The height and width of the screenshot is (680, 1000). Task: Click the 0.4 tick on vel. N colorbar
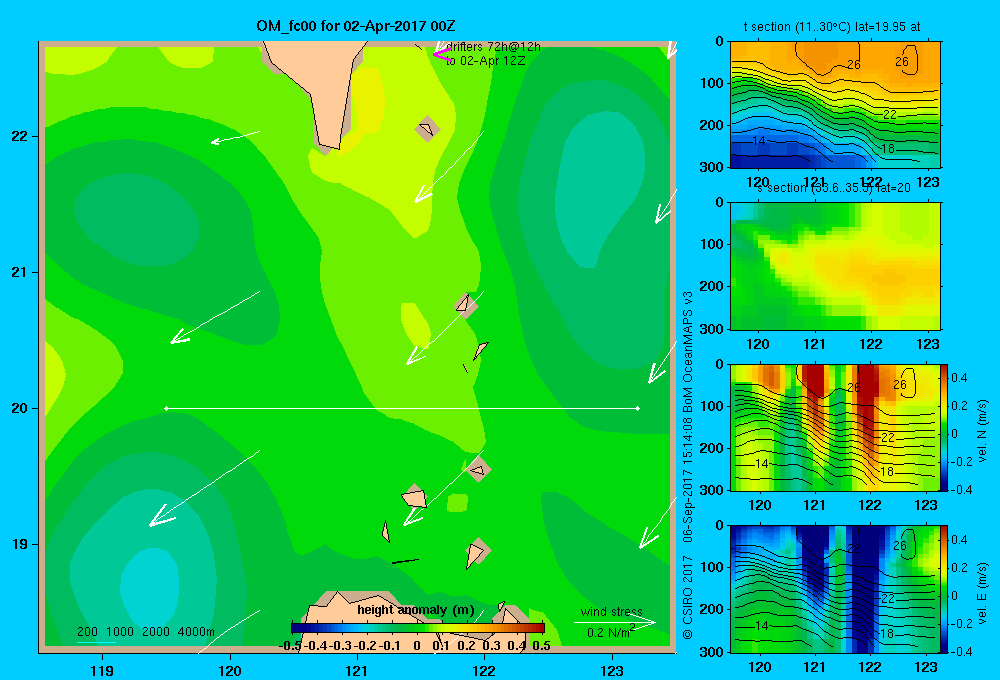[959, 378]
